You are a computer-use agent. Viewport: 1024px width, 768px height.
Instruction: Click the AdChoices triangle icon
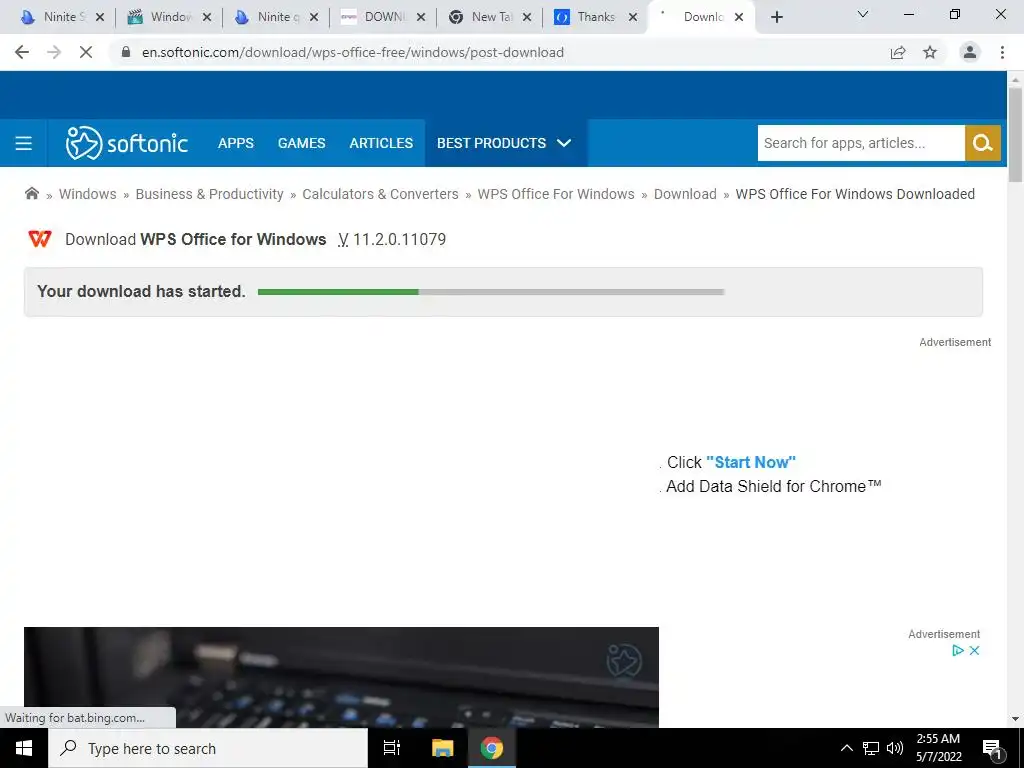958,650
